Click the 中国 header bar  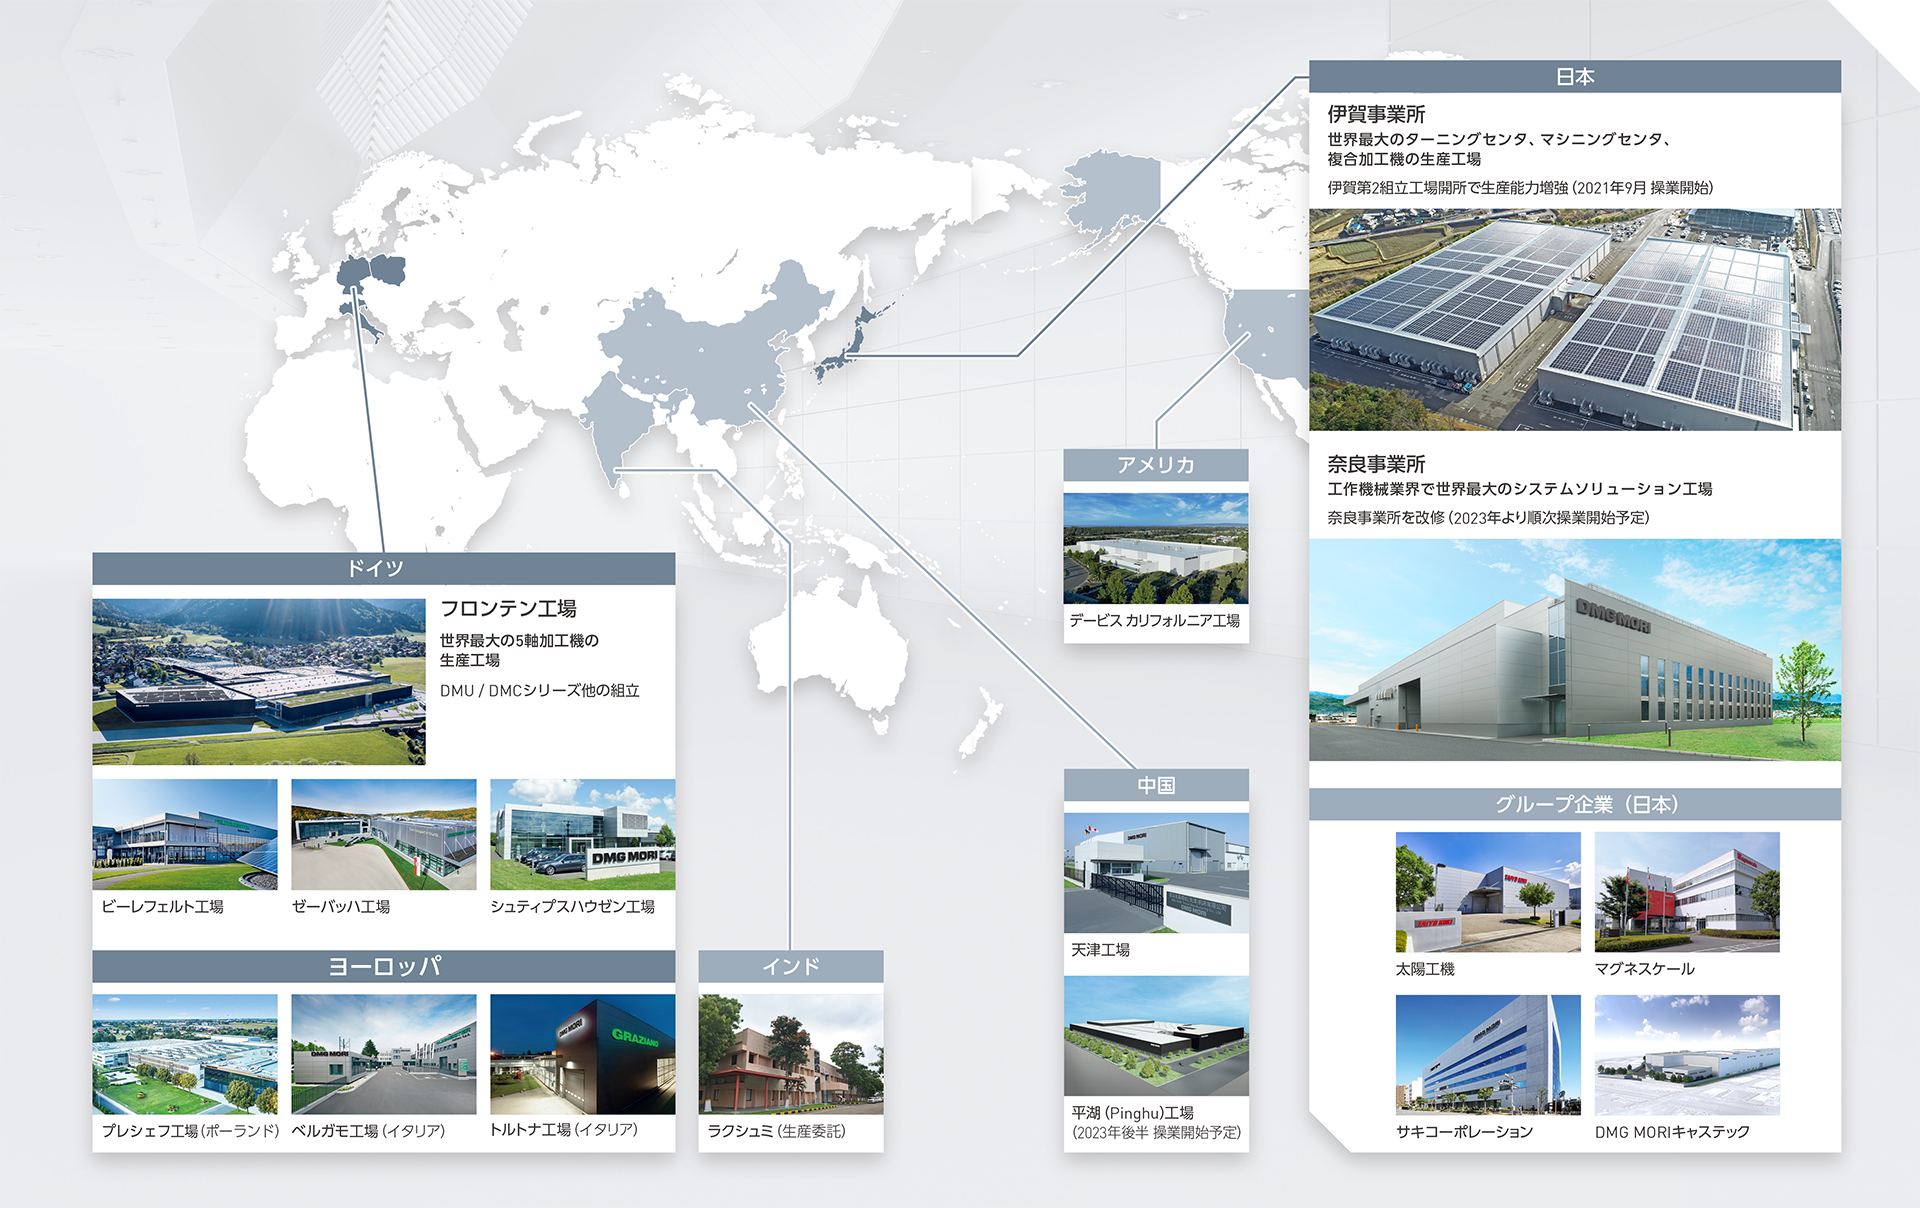tap(1156, 785)
